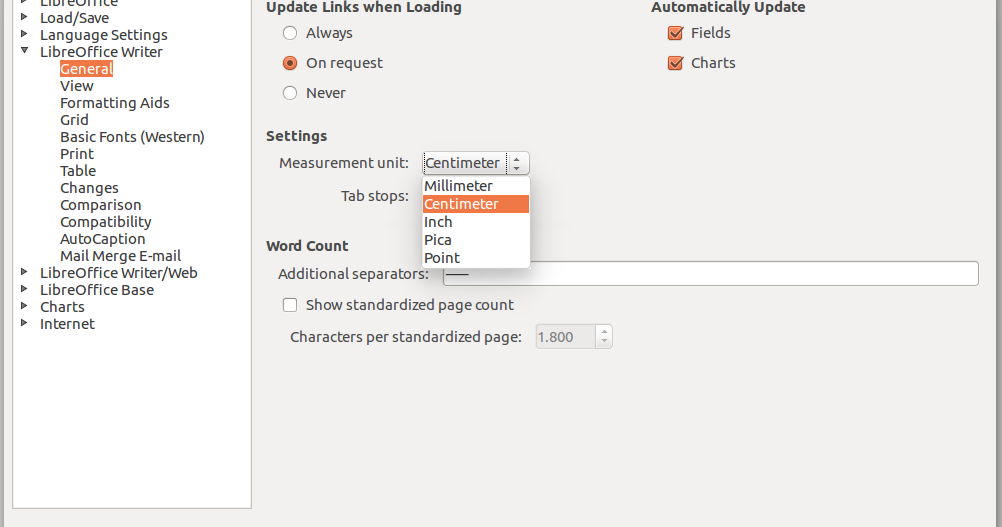Uncheck the Fields checkbox
This screenshot has height=527, width=1002.
click(675, 33)
